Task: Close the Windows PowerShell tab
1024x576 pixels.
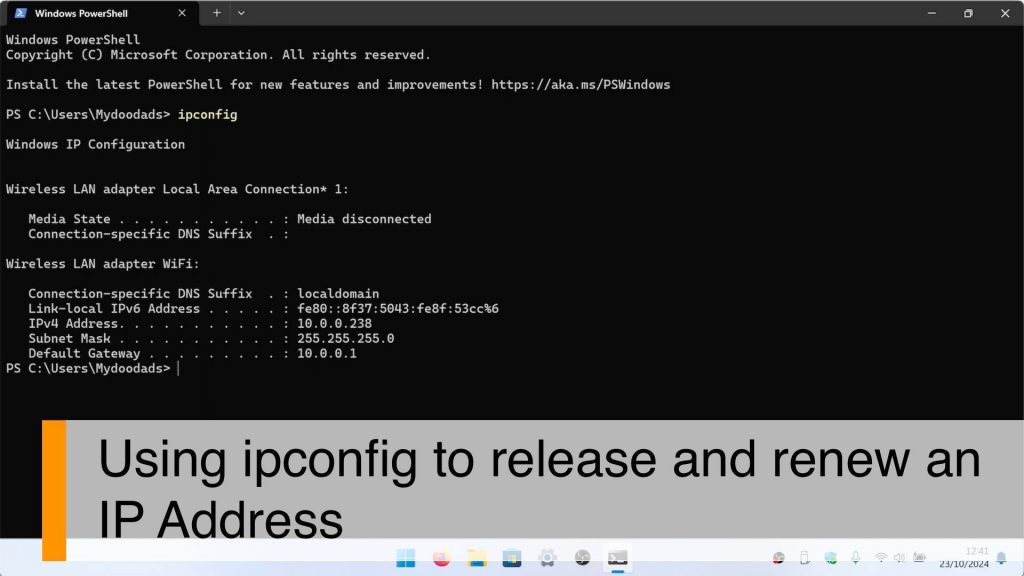Action: tap(182, 13)
